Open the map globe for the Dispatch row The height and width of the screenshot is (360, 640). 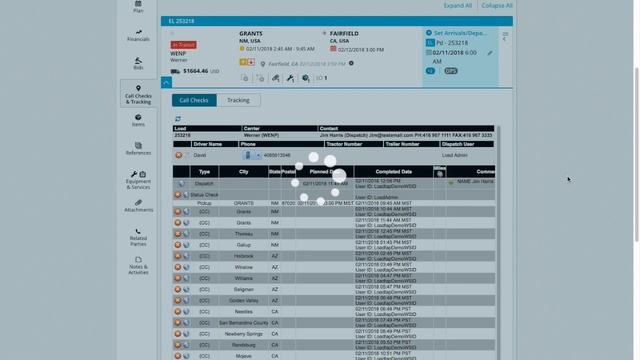point(182,184)
